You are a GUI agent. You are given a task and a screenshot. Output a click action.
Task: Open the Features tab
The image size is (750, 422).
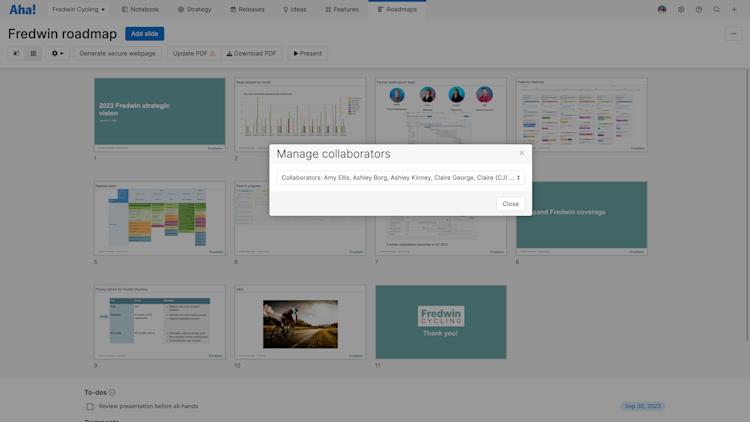(x=342, y=9)
